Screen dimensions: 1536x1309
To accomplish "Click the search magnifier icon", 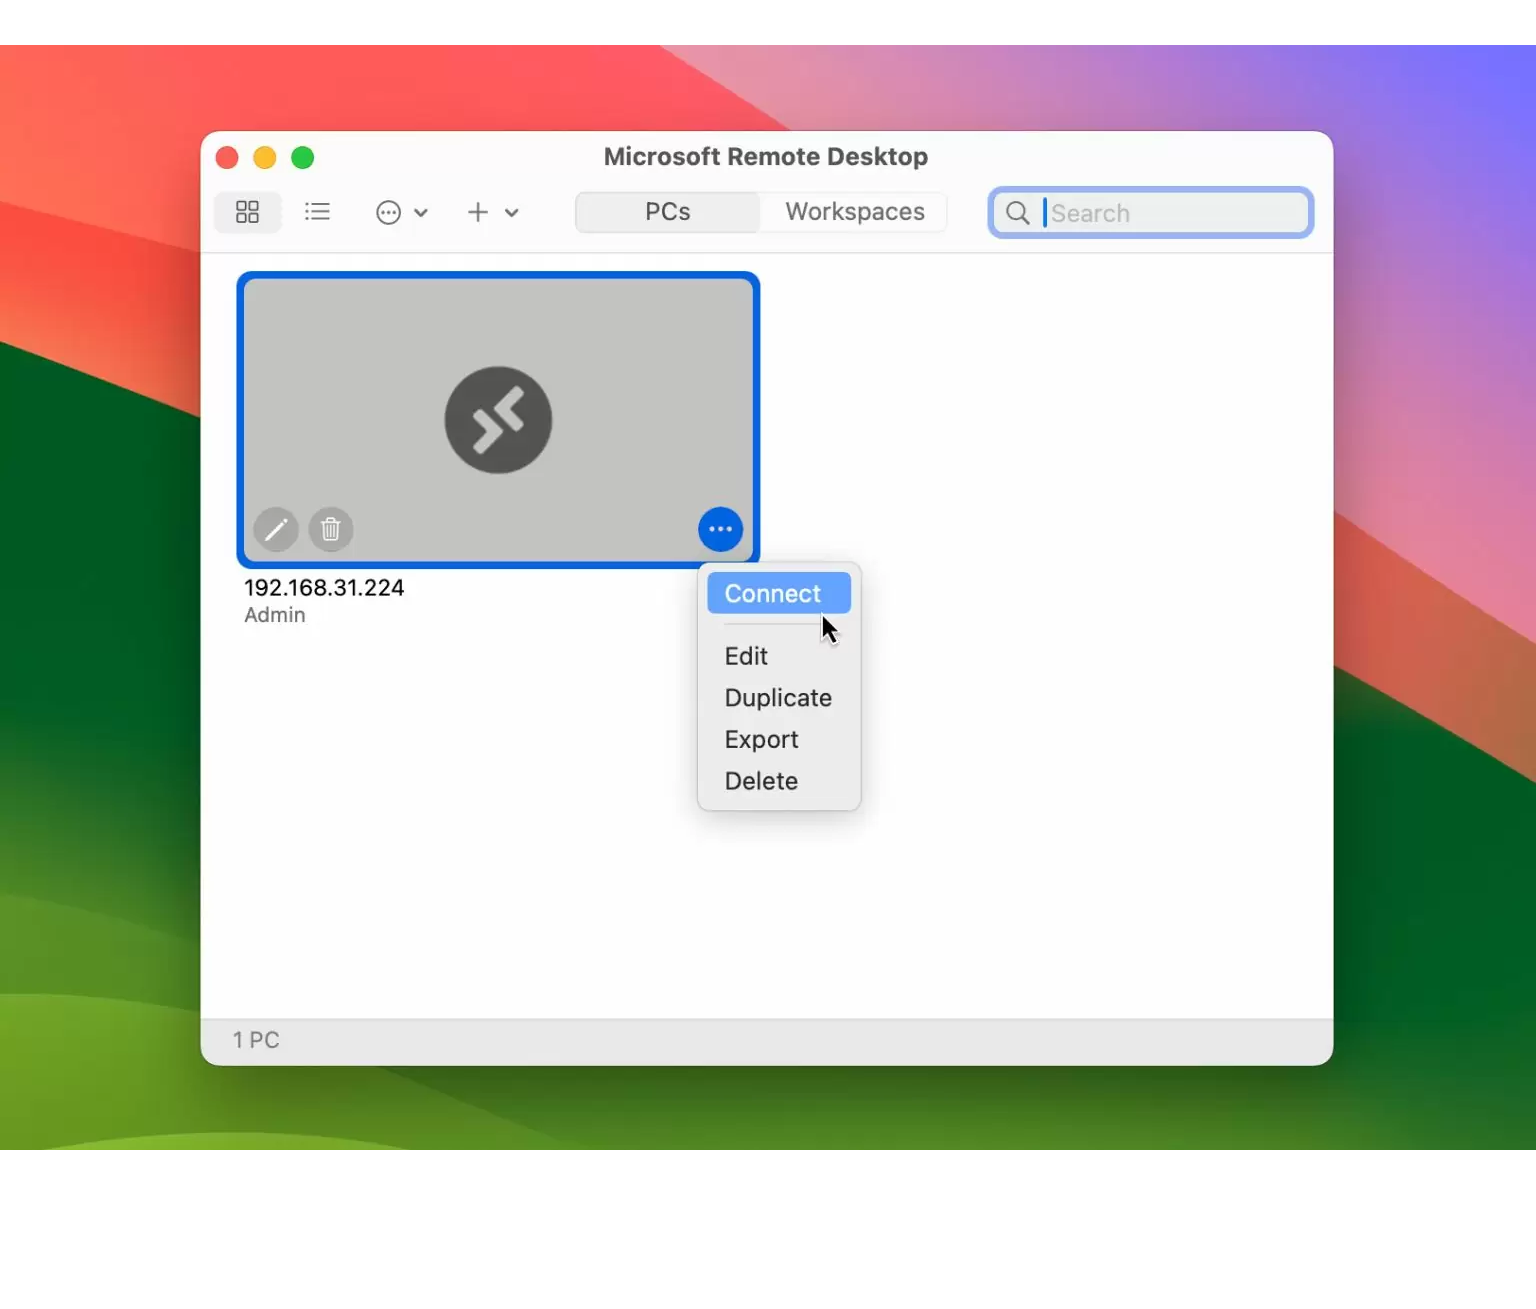I will (1017, 213).
